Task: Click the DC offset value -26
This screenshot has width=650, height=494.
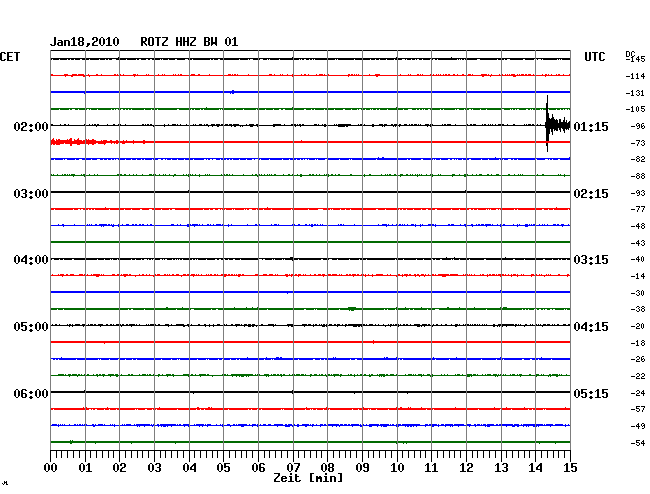Action: [x=638, y=360]
